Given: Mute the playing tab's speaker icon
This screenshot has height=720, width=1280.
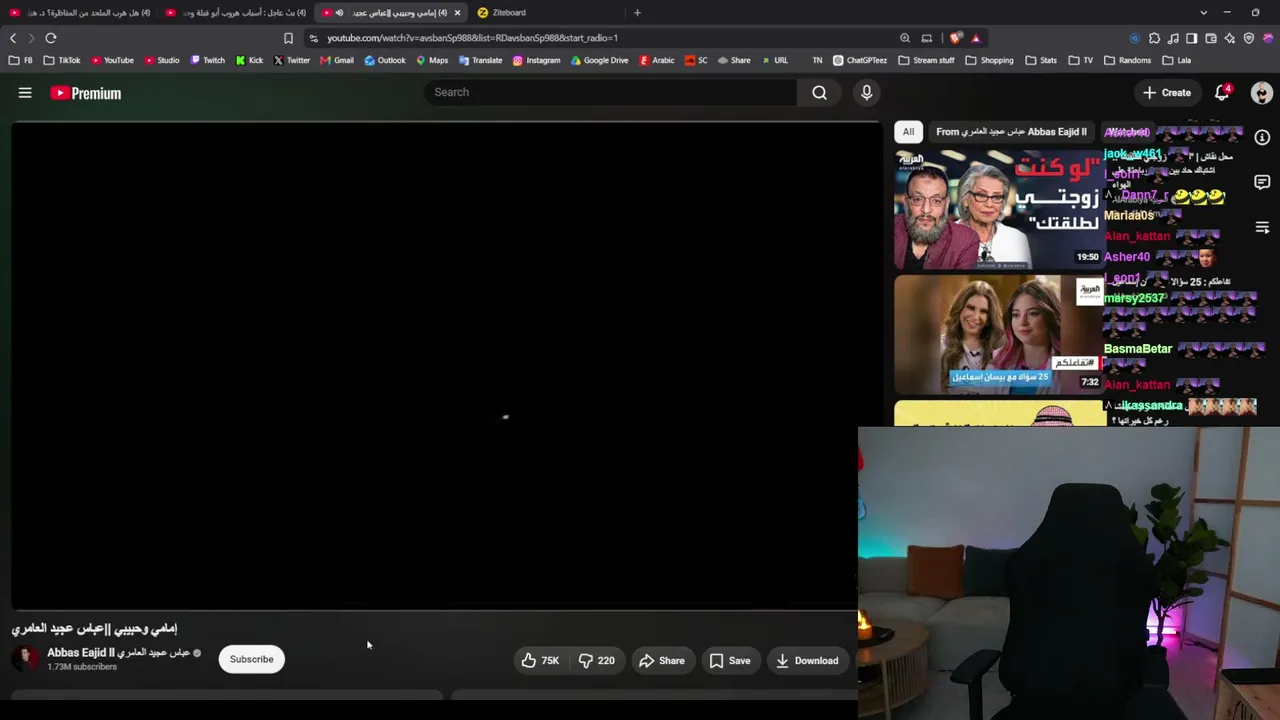Looking at the screenshot, I should coord(339,13).
